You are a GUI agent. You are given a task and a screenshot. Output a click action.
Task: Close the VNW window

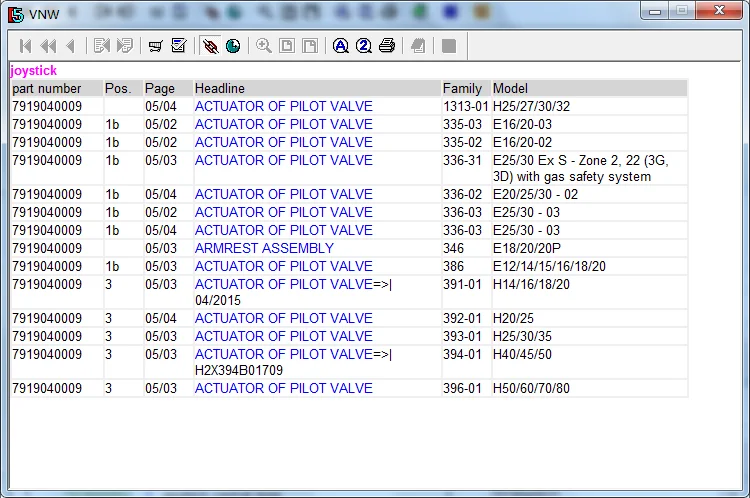[x=719, y=11]
